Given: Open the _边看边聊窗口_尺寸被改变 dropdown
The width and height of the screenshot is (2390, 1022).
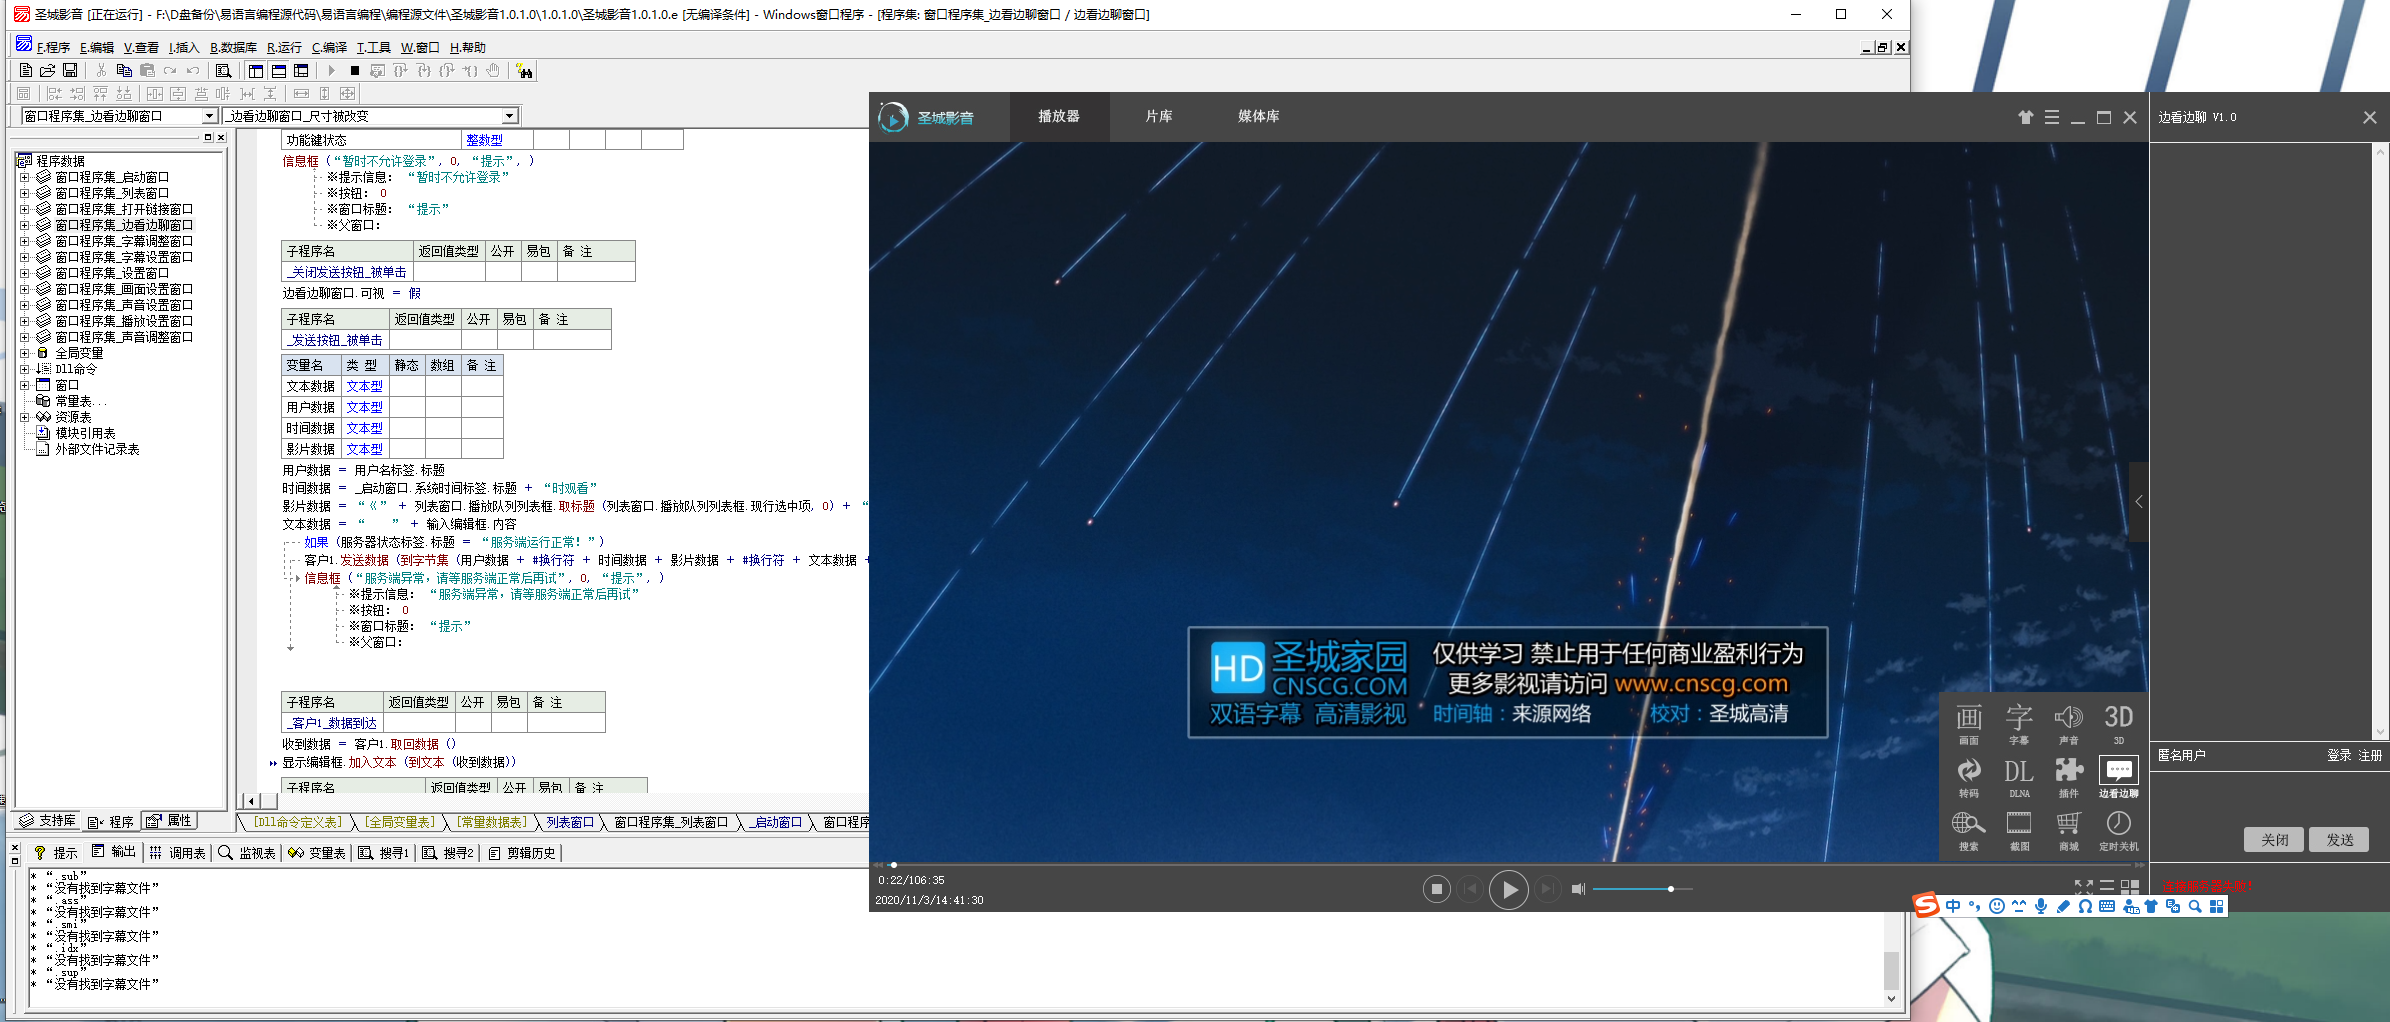Looking at the screenshot, I should (509, 116).
